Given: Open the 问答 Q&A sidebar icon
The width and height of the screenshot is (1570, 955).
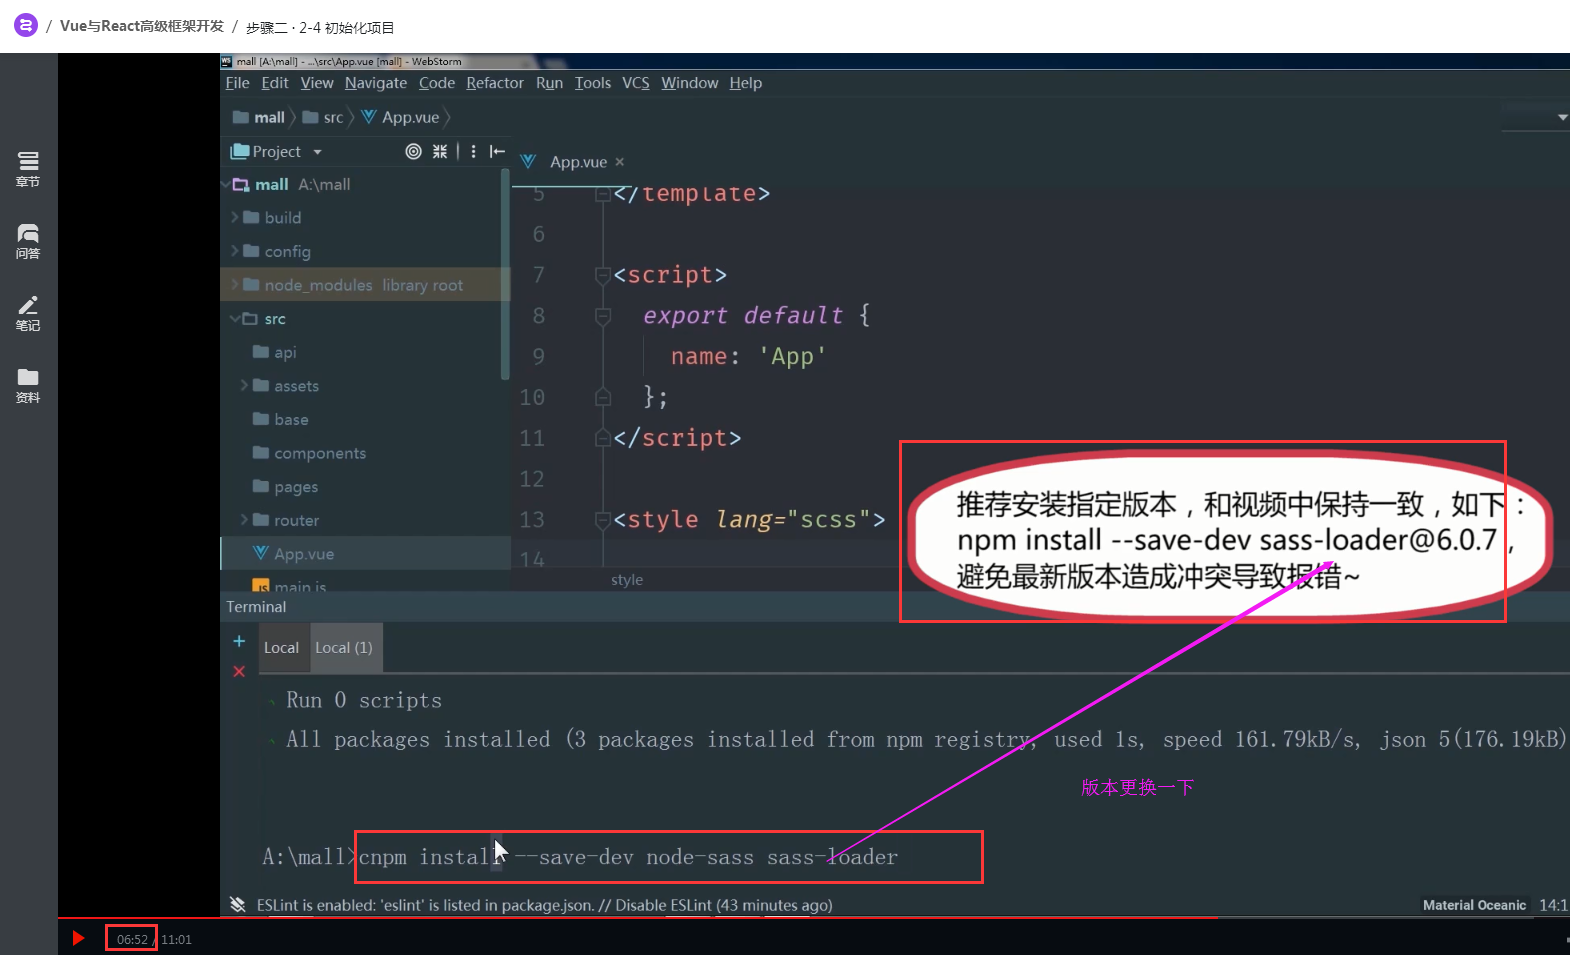Looking at the screenshot, I should [28, 241].
